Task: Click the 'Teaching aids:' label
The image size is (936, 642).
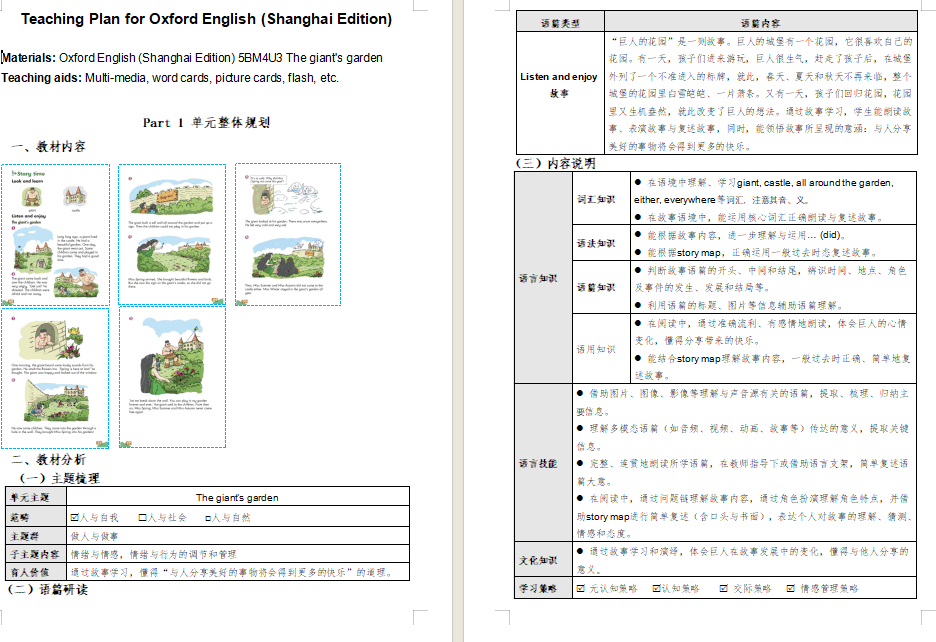Action: [x=42, y=78]
